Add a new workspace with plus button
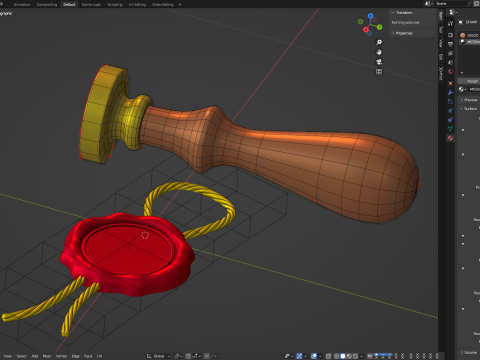The image size is (480, 360). pos(180,4)
